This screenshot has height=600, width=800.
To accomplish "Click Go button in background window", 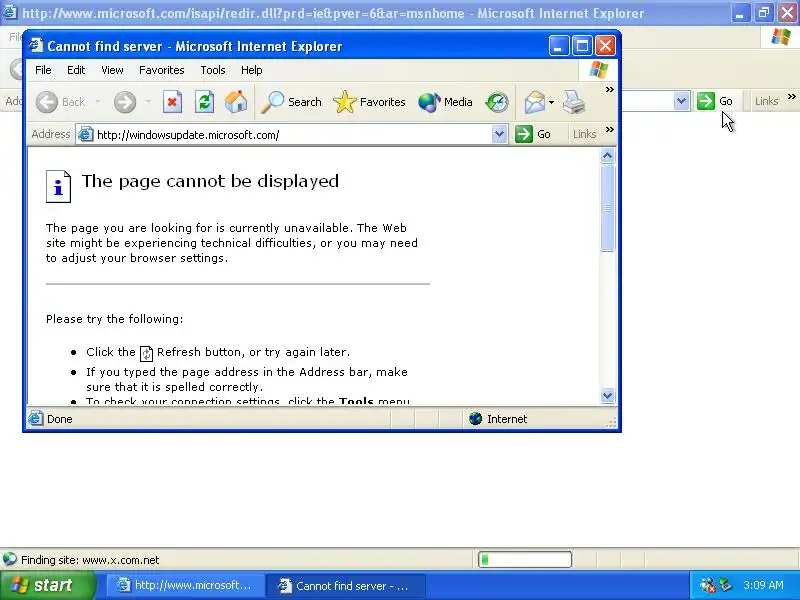I will click(x=715, y=101).
